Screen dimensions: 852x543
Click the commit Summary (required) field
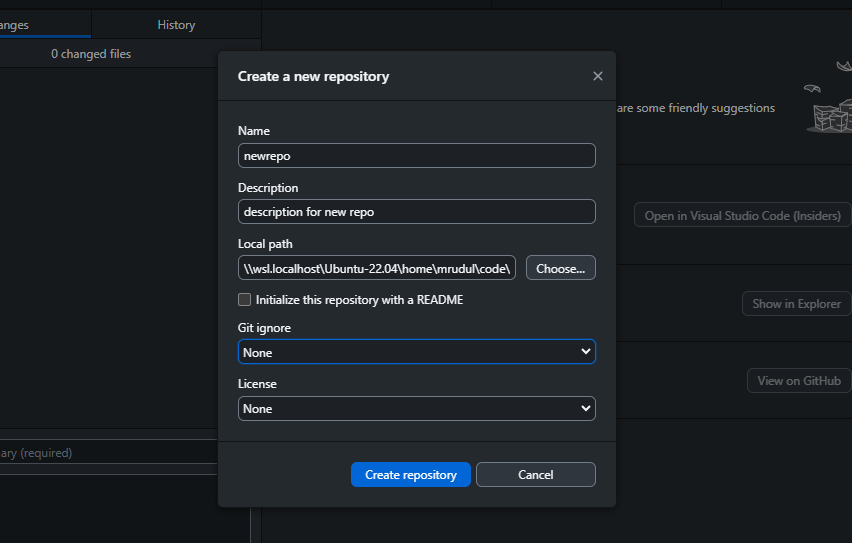click(x=109, y=452)
